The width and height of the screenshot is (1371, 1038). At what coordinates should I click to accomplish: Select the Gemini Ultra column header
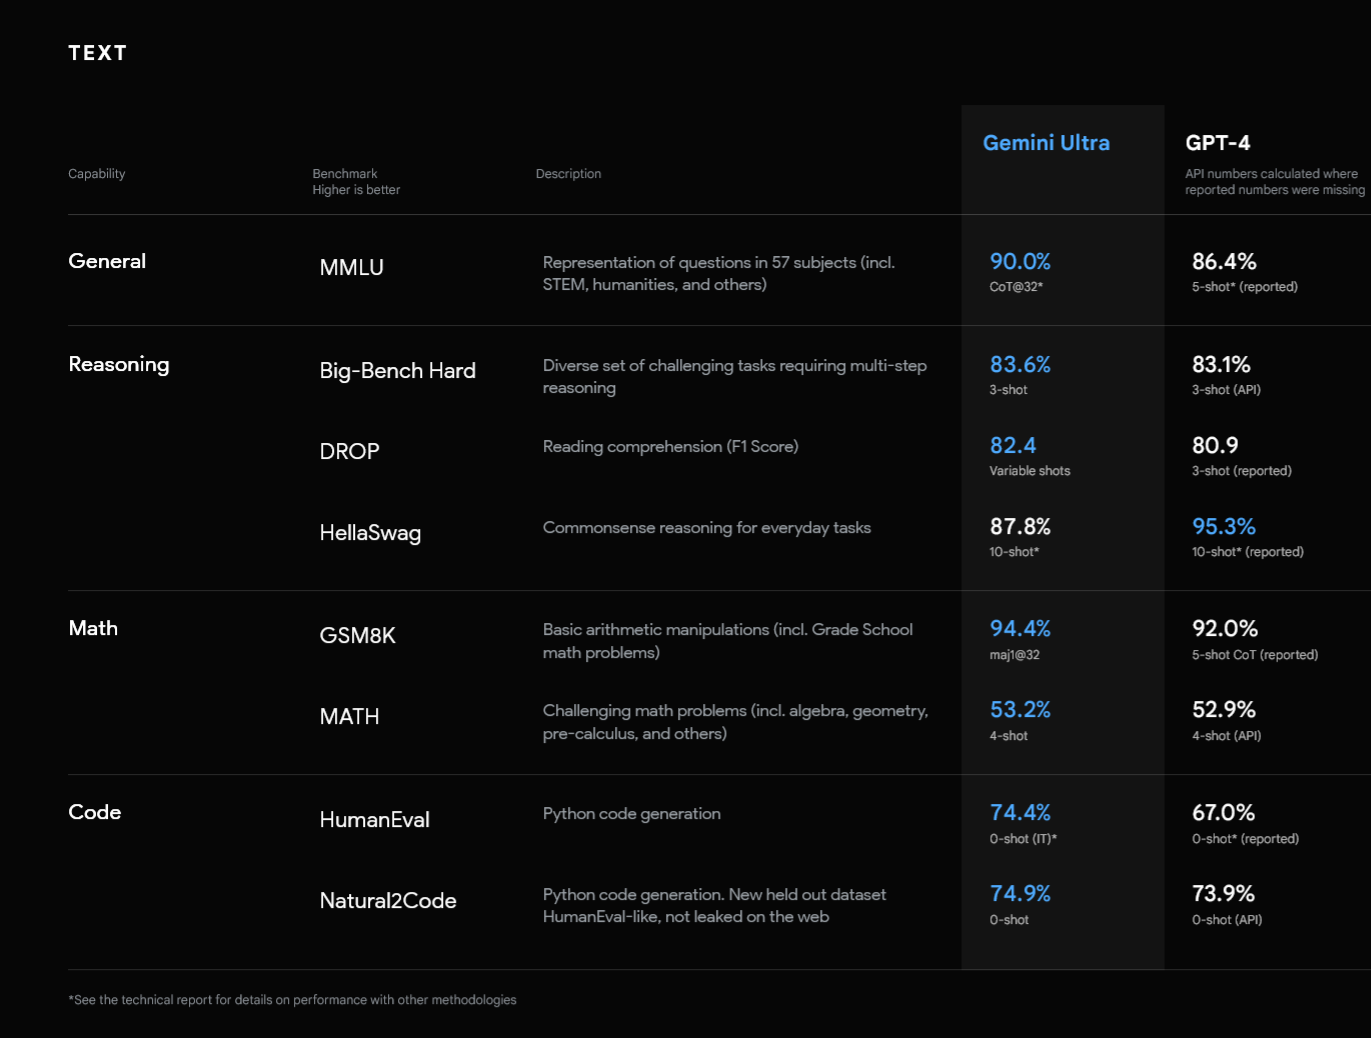point(1046,143)
